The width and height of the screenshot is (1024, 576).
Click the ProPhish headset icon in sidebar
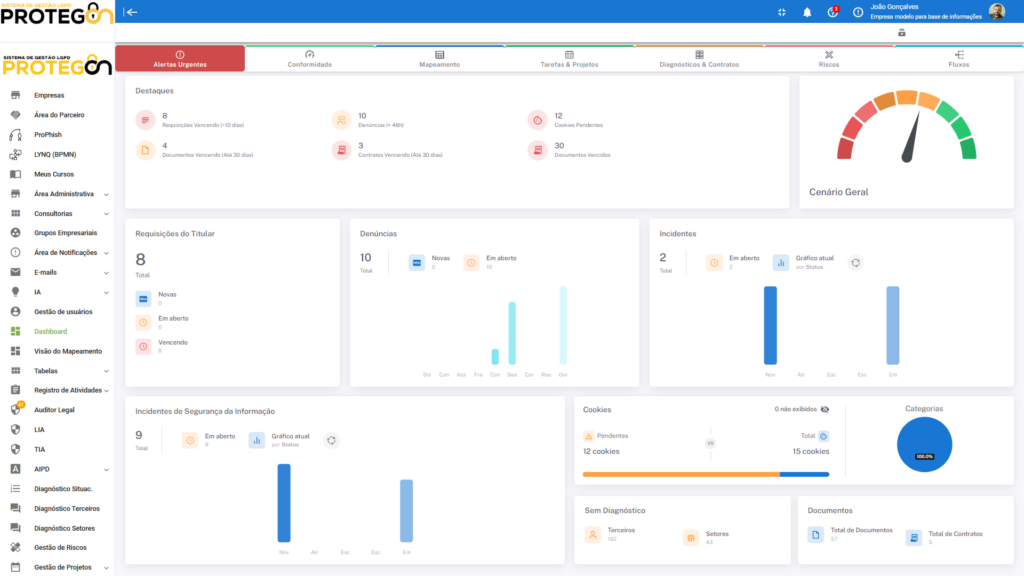15,135
